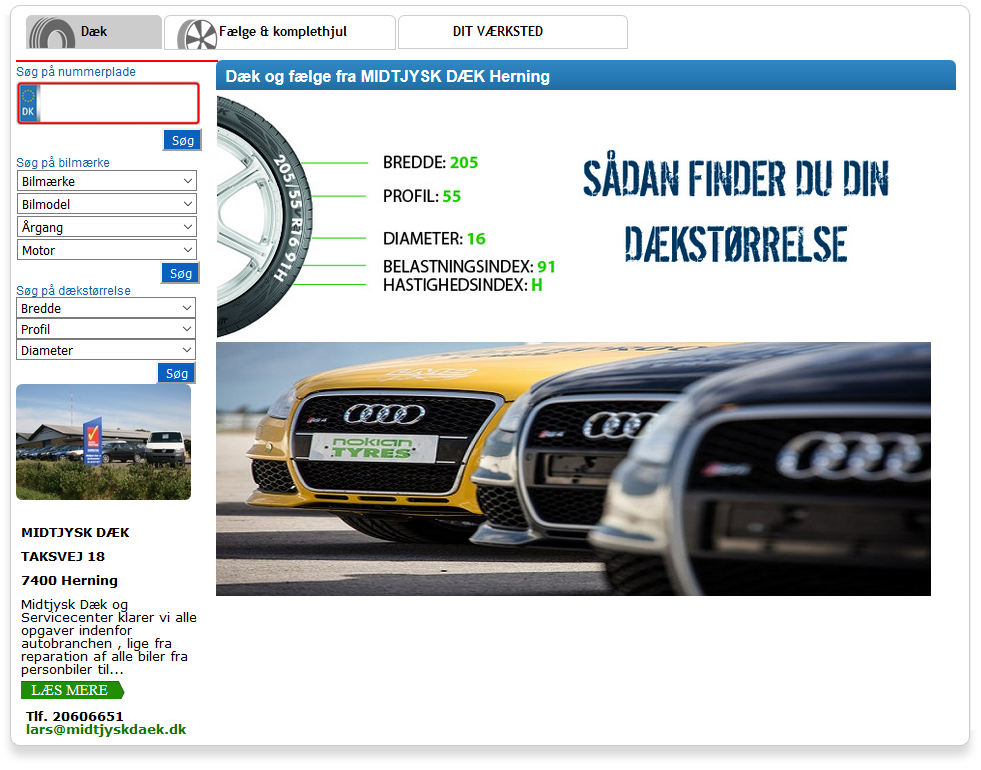Click the 'Søg på nummerplade' label
This screenshot has width=981, height=770.
point(76,72)
